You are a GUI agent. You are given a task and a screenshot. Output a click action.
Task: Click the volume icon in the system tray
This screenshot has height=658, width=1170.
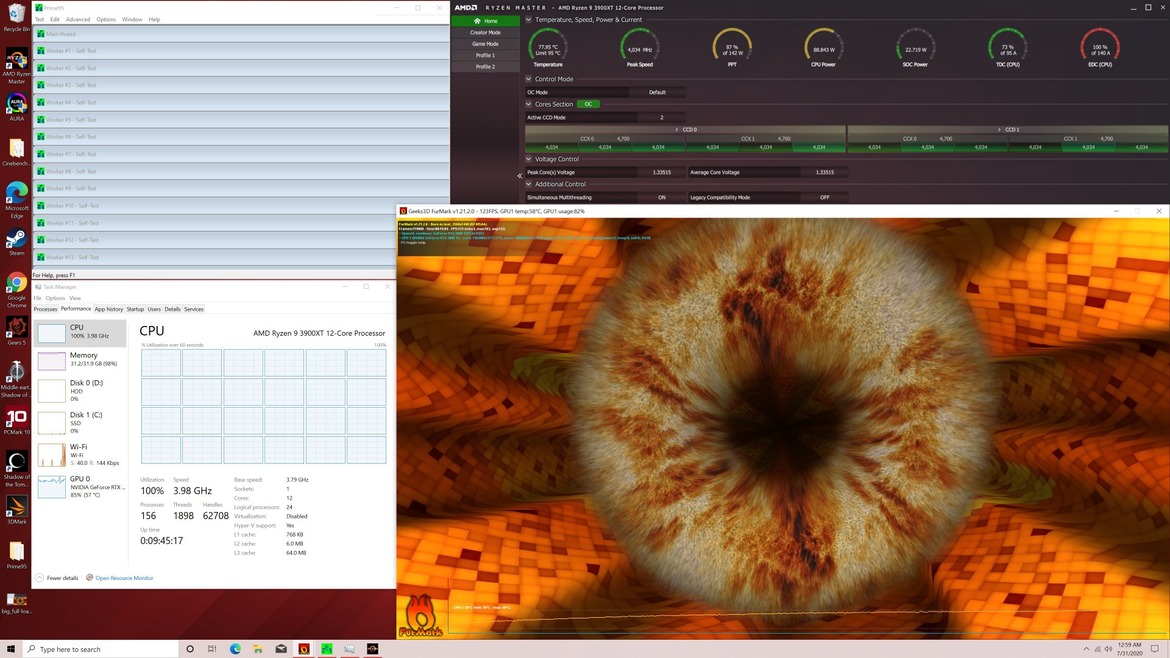pyautogui.click(x=1108, y=649)
